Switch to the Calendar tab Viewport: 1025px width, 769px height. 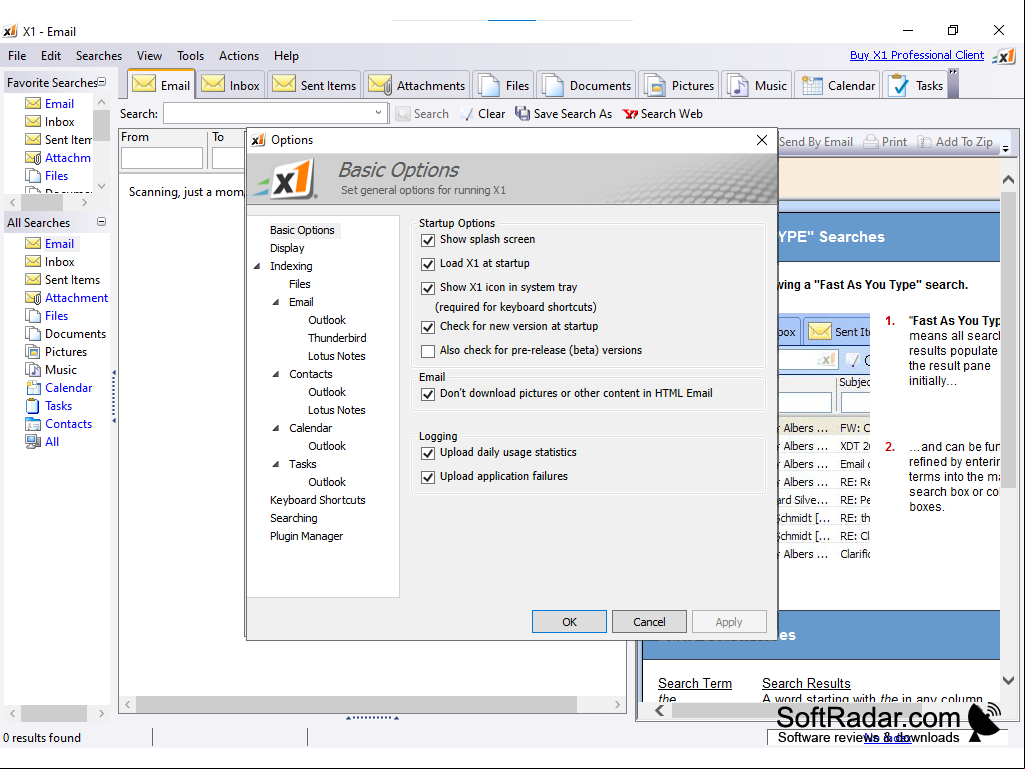[x=839, y=85]
